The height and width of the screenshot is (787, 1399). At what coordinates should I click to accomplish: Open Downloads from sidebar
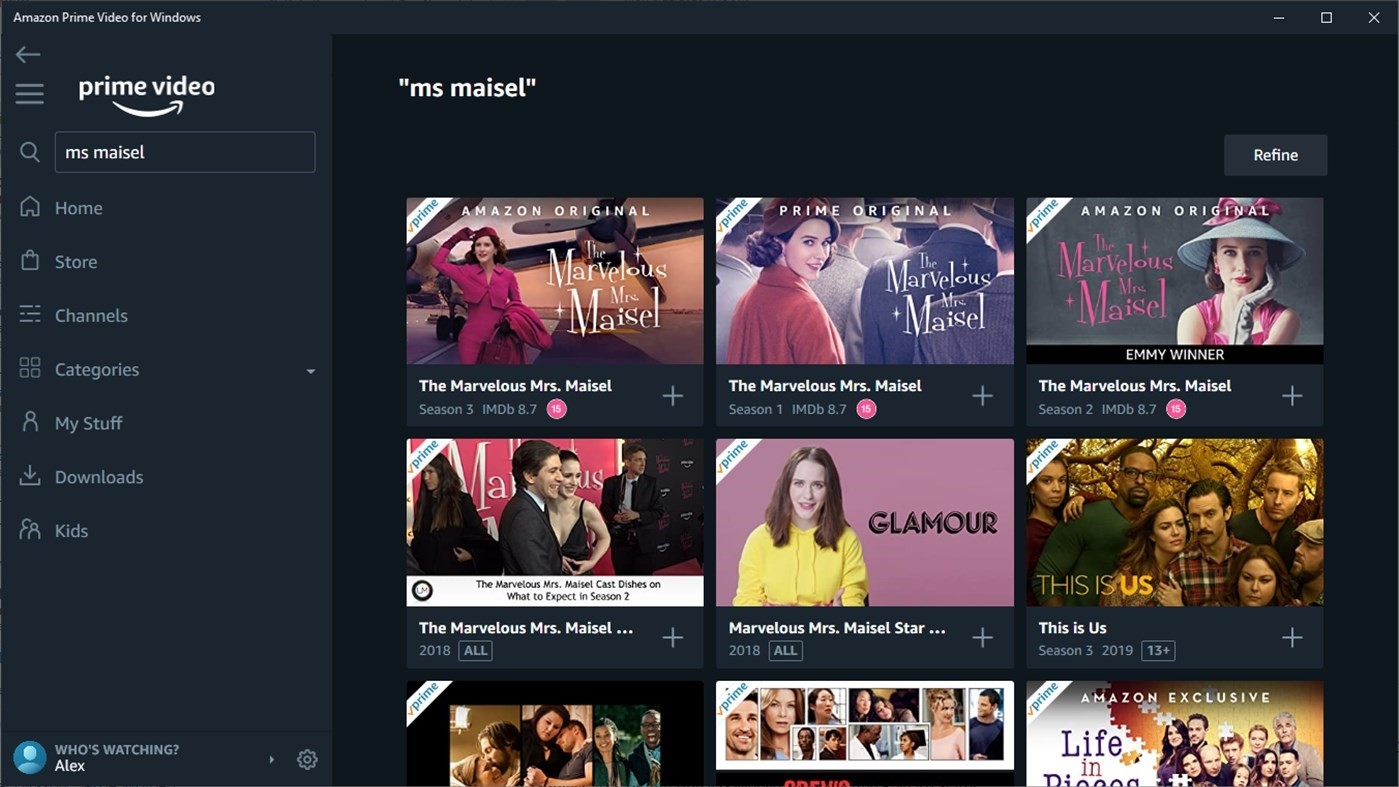coord(98,477)
